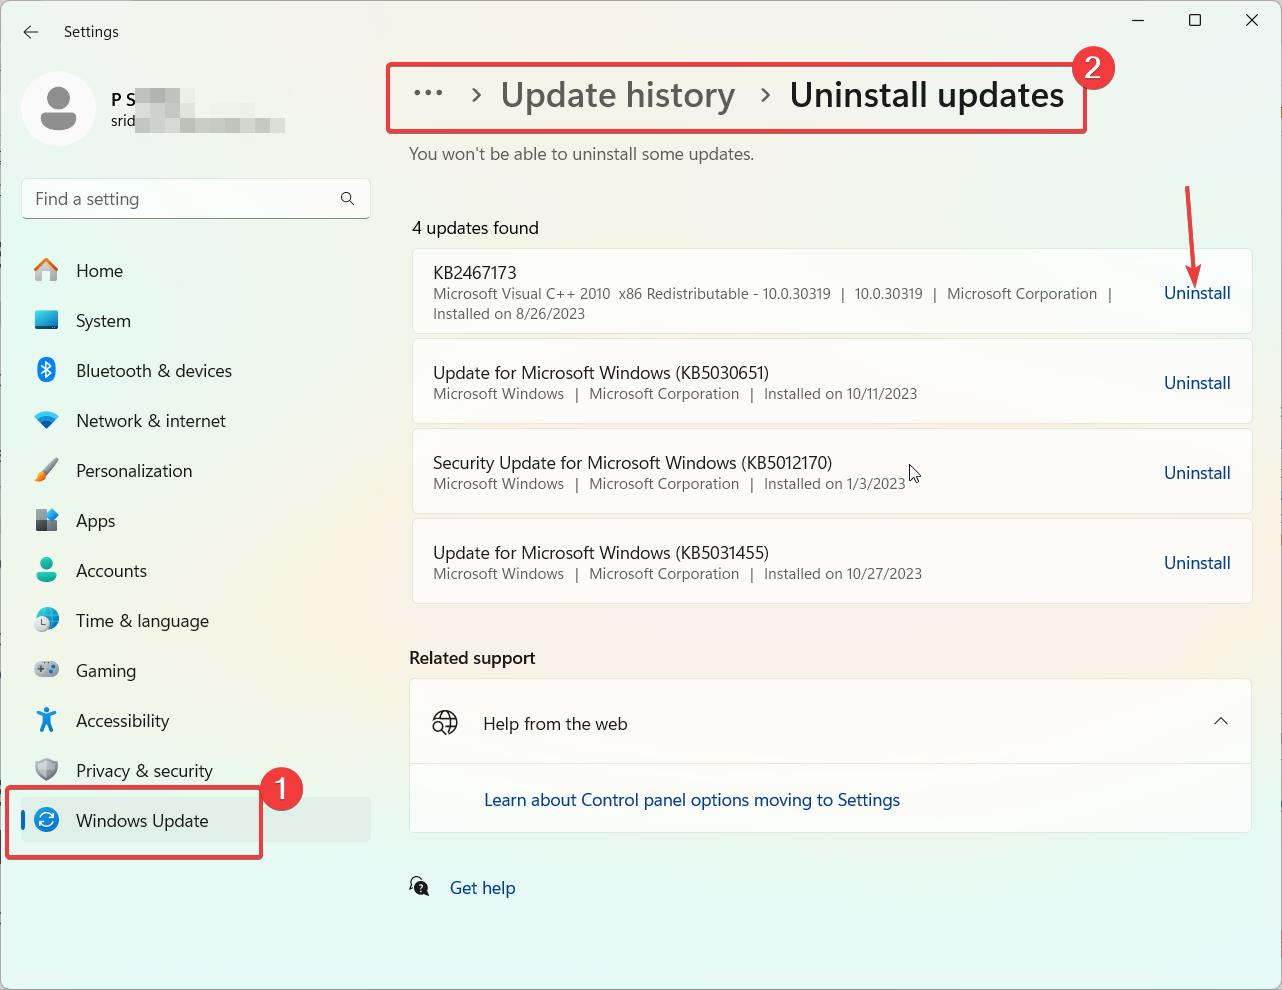Maximize the Settings window
Image resolution: width=1282 pixels, height=990 pixels.
click(x=1195, y=20)
